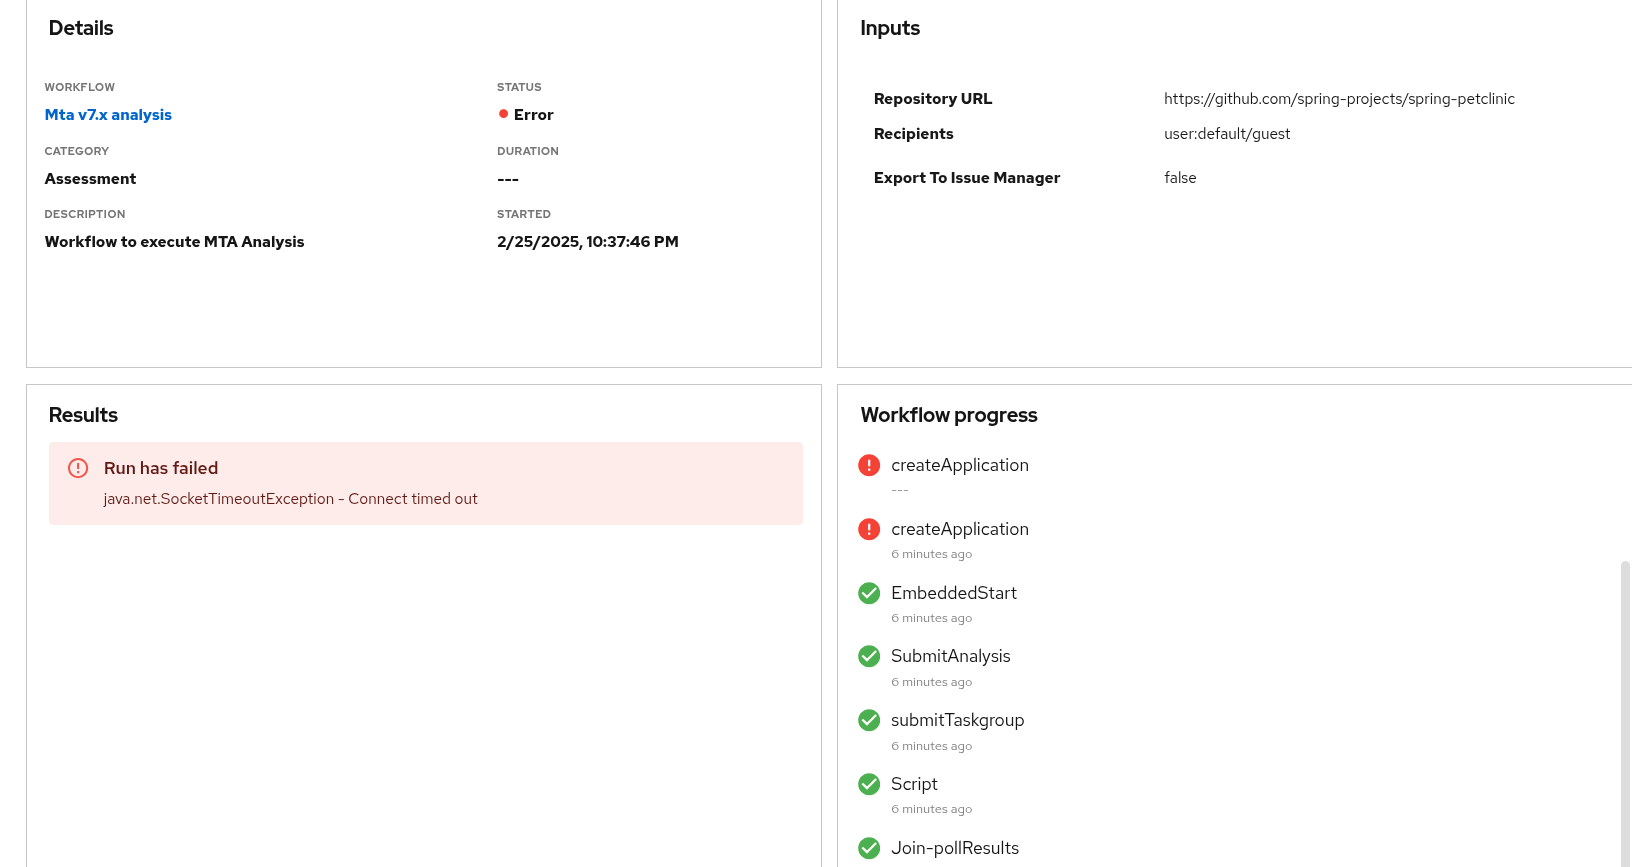Select the SubmitAnalysis step label
Viewport: 1632px width, 867px height.
point(950,656)
